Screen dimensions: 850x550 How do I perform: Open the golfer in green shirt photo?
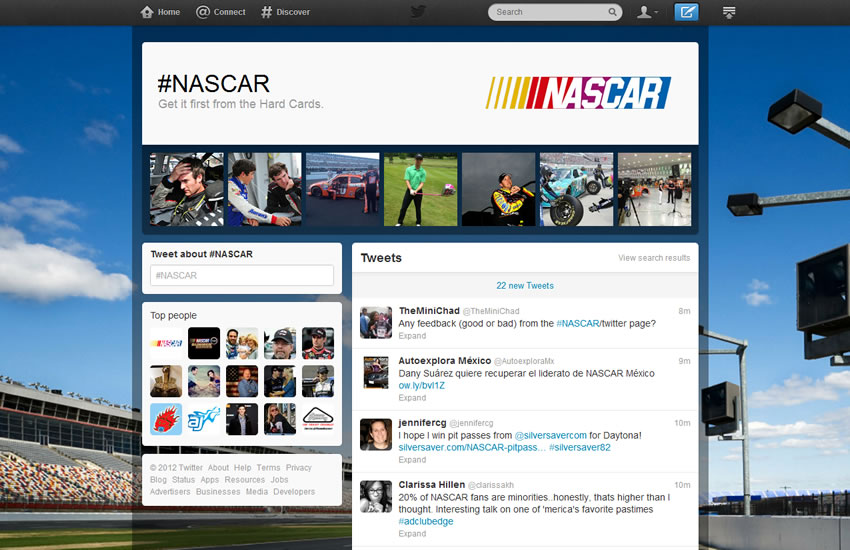click(420, 189)
